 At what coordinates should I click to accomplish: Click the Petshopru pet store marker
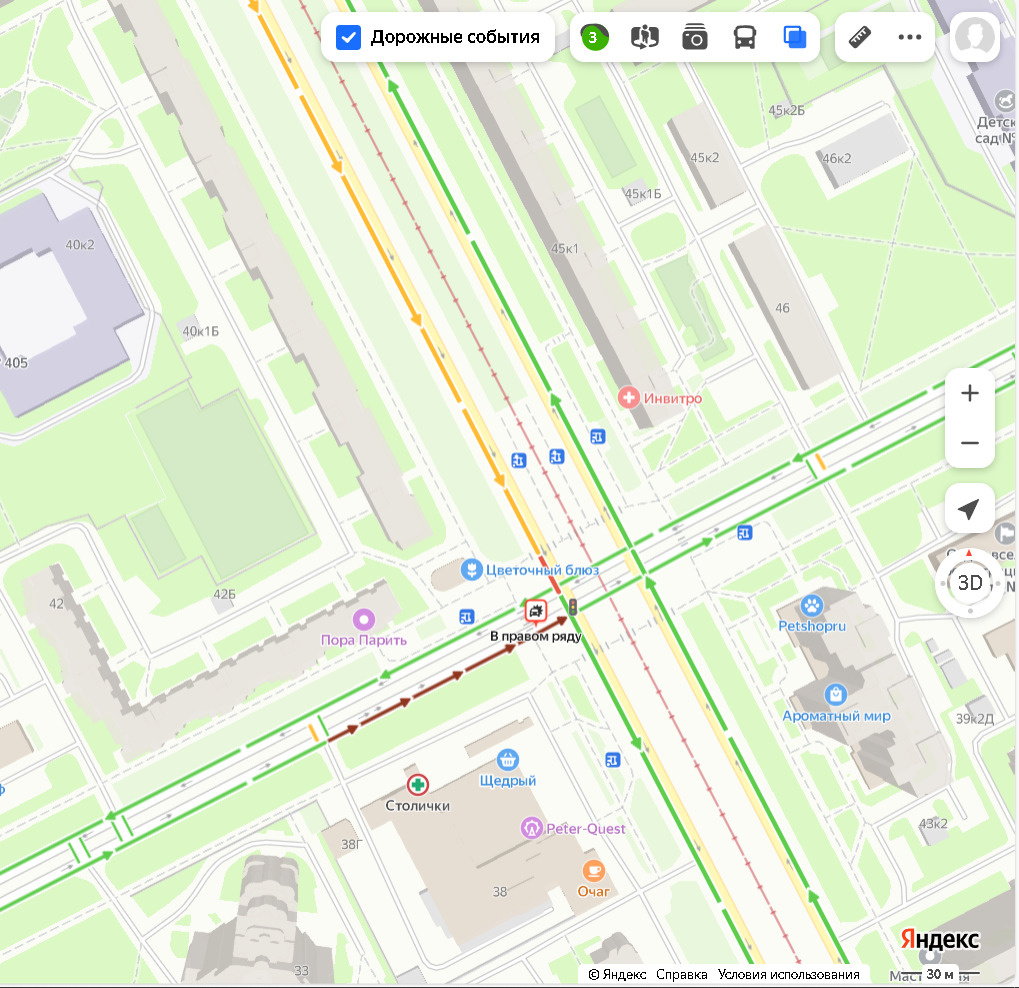(x=811, y=605)
